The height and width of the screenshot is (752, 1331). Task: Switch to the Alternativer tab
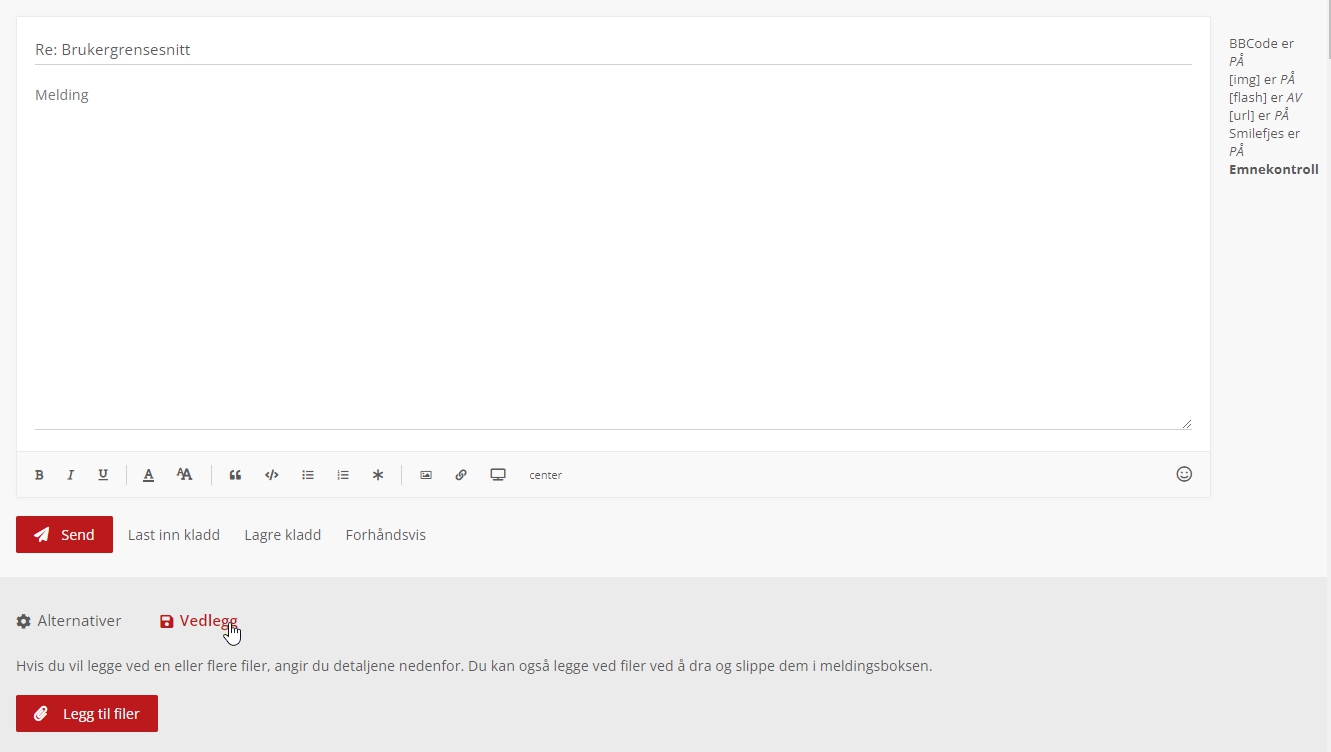69,621
